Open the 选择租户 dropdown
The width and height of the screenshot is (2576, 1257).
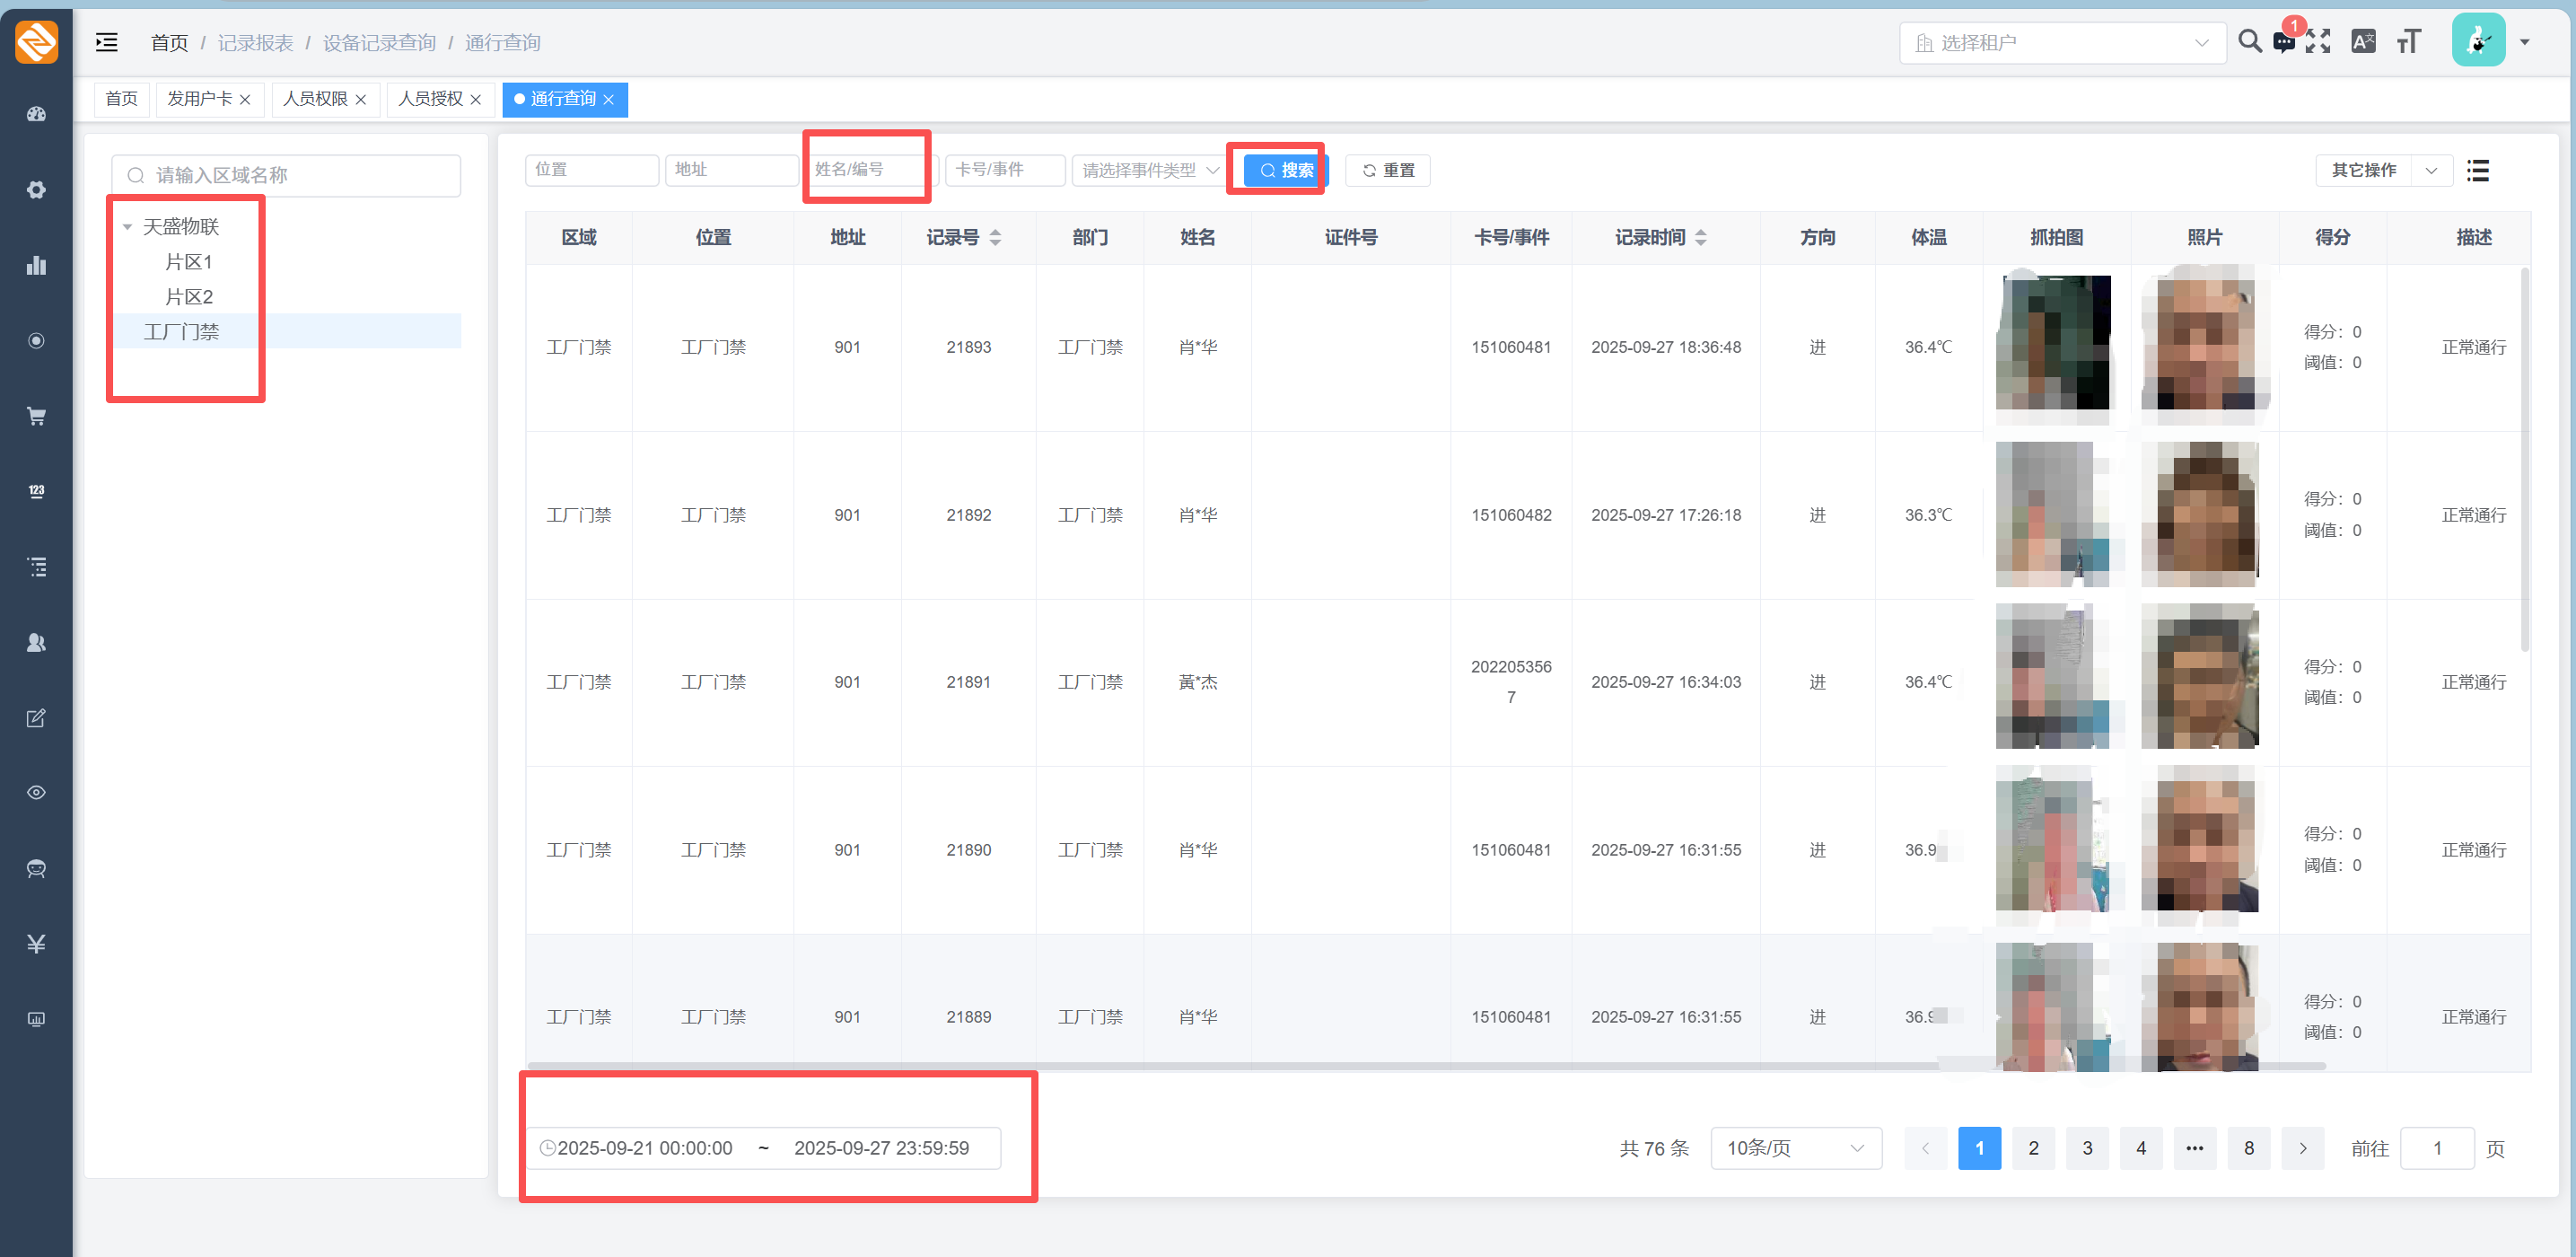point(2062,43)
